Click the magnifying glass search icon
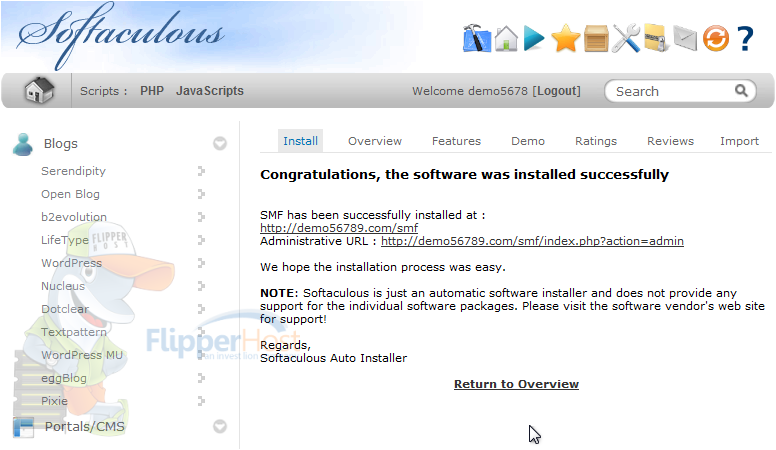Image resolution: width=776 pixels, height=450 pixels. coord(741,91)
